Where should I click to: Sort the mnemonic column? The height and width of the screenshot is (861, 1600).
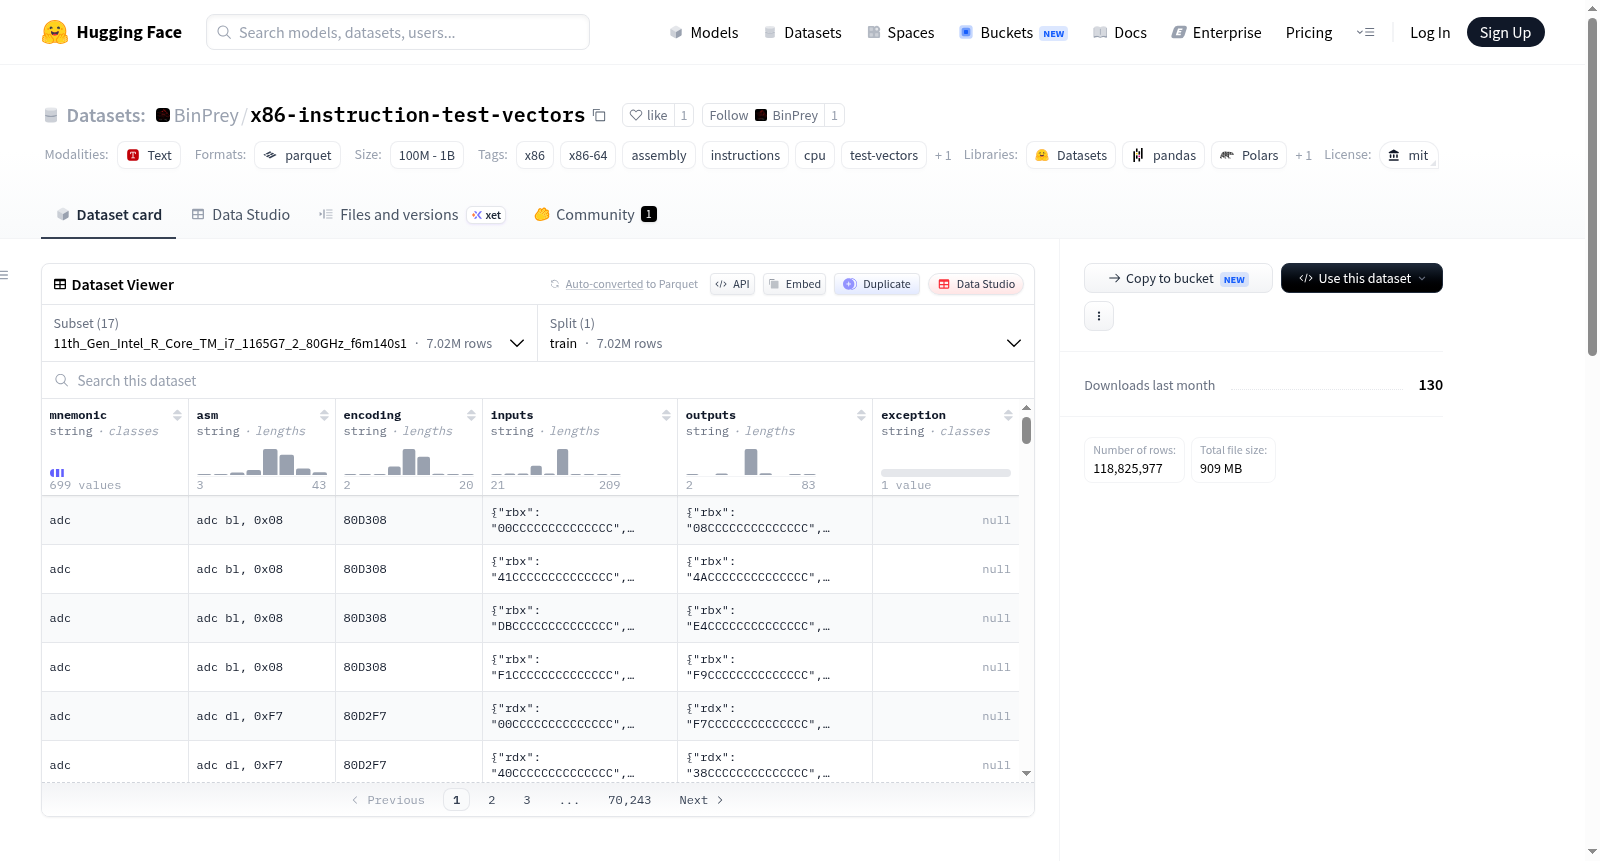point(177,415)
